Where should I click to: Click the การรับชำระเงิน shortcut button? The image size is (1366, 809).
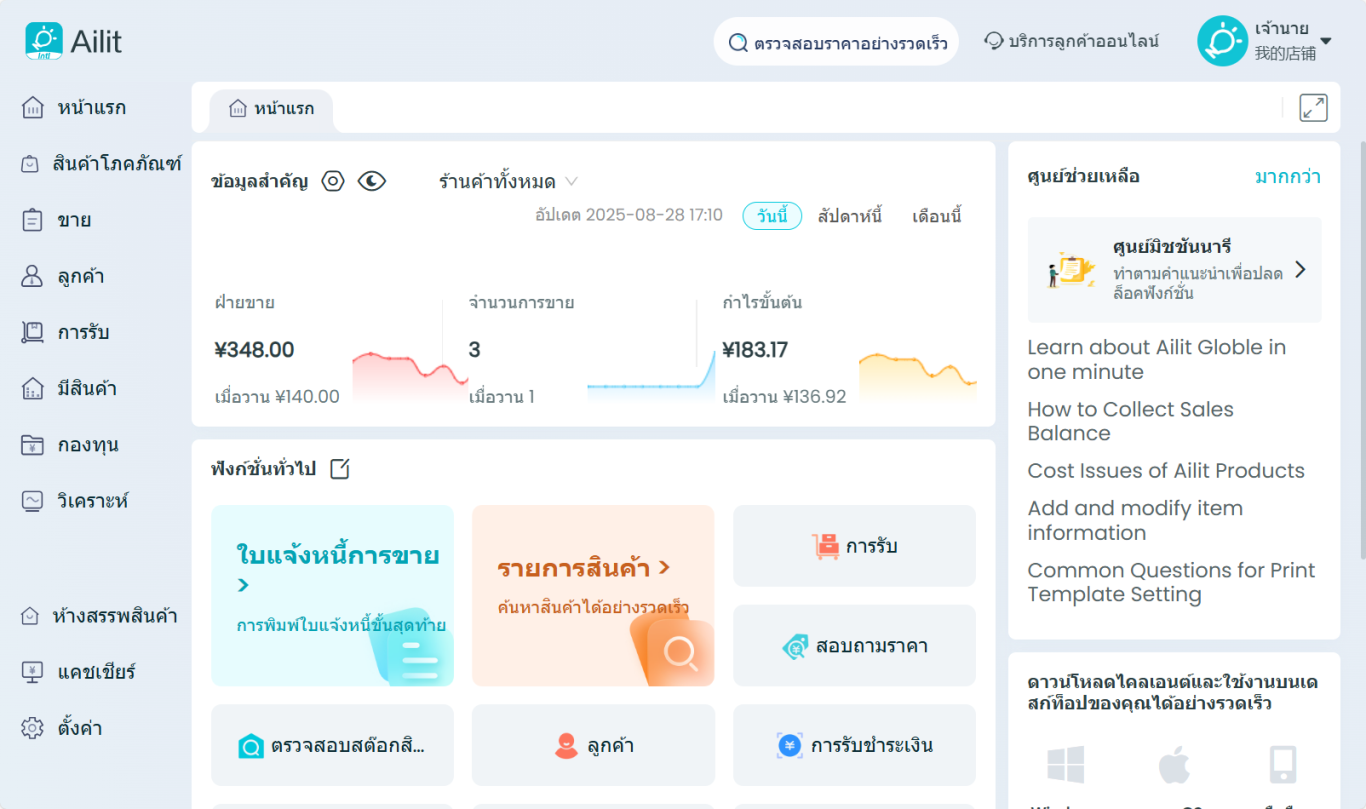854,746
